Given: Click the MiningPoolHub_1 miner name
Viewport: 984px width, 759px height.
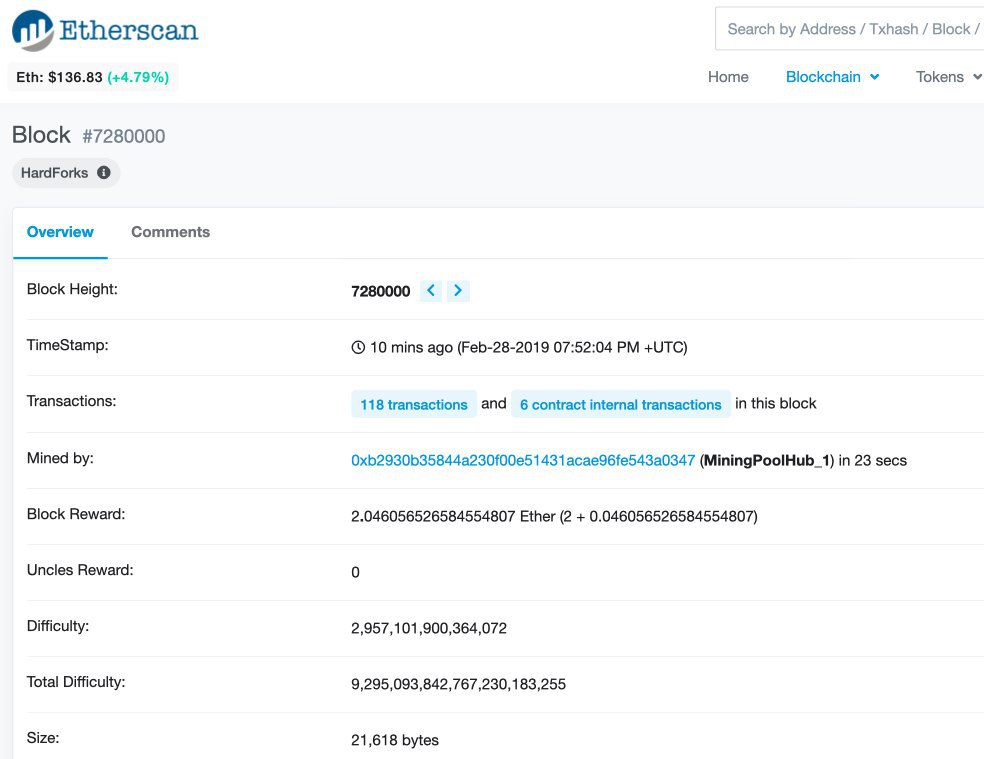Looking at the screenshot, I should click(x=767, y=461).
